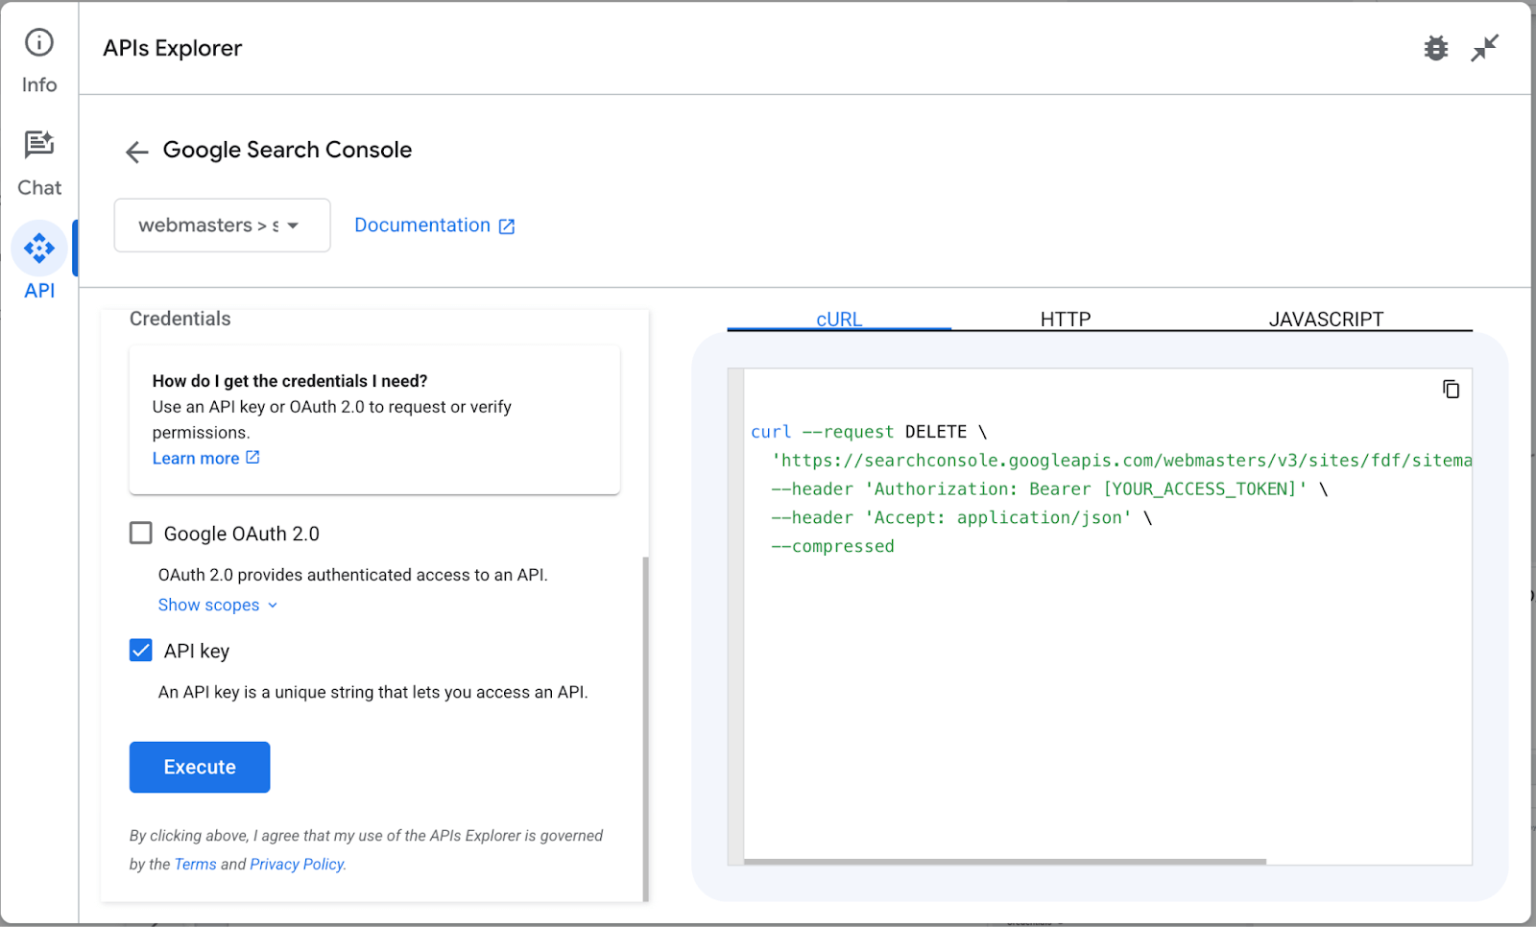Screen dimensions: 1536x927
Task: Select the cURL tab
Action: coord(839,318)
